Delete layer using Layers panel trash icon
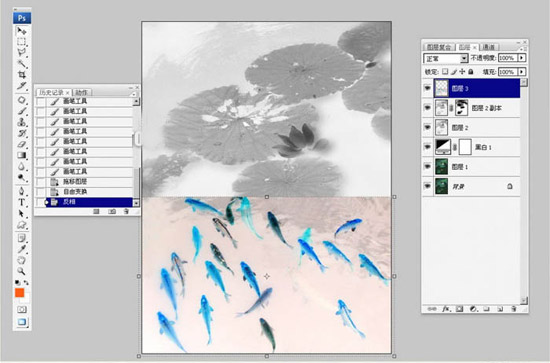 [514, 309]
